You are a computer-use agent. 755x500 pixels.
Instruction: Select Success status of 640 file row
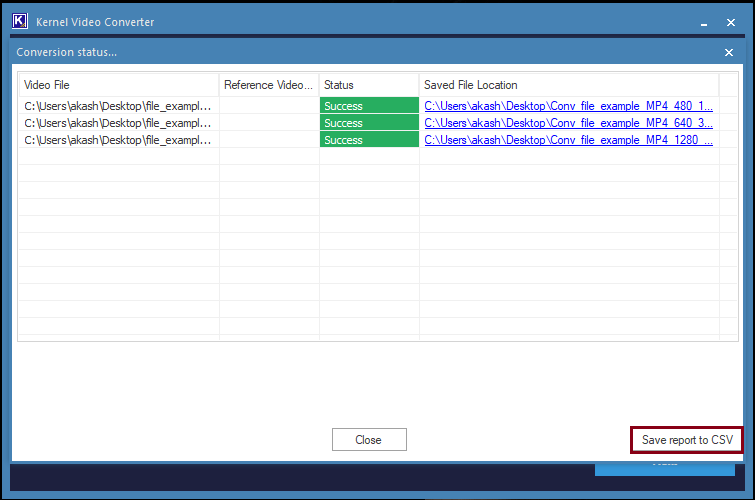point(369,123)
